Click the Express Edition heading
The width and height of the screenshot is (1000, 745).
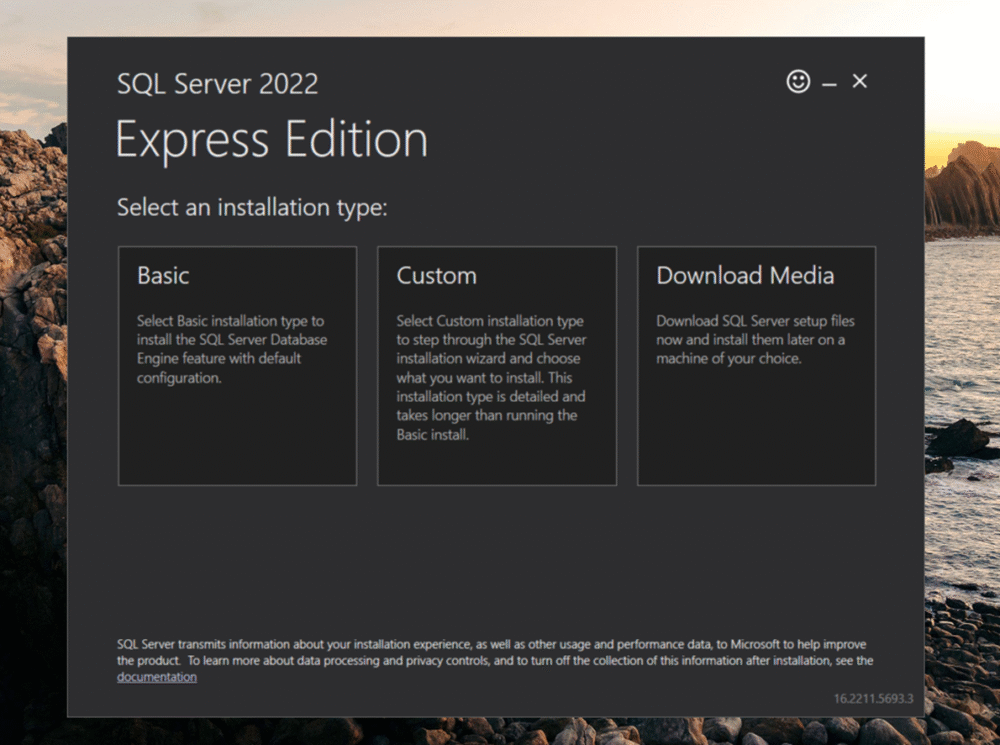[271, 139]
